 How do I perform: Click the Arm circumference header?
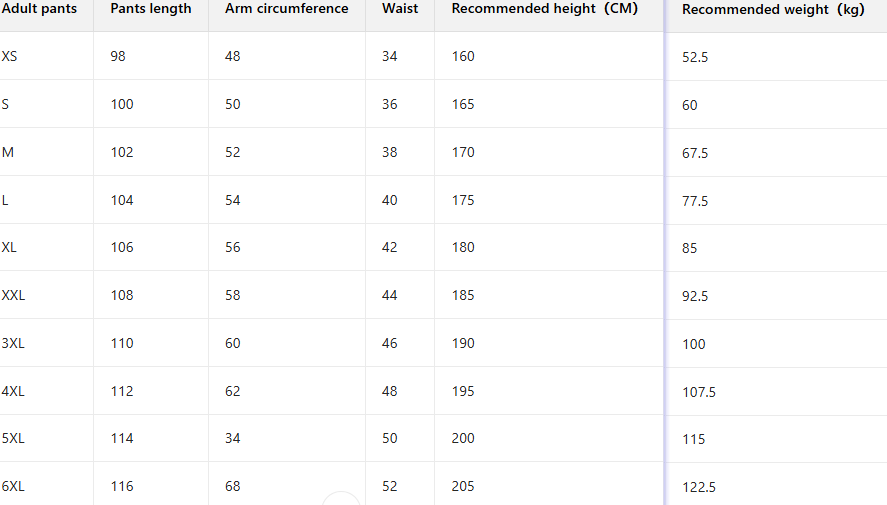click(287, 9)
